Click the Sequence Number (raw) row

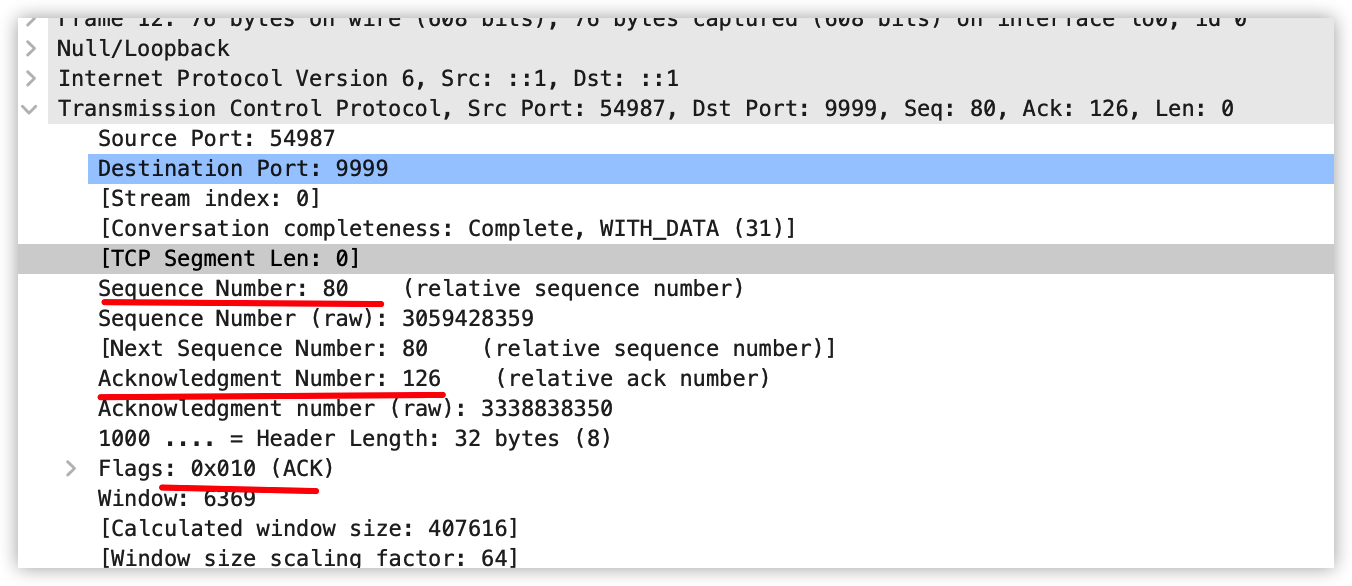coord(315,318)
